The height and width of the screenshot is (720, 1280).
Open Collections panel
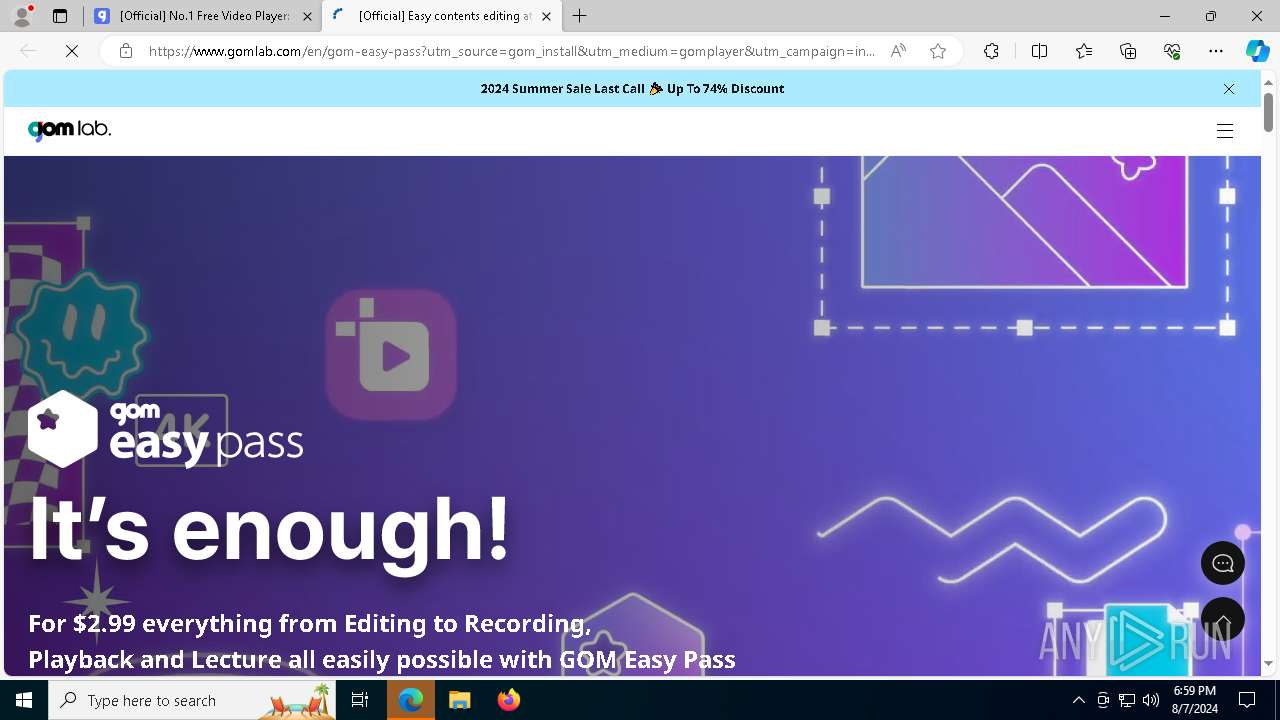pos(1128,51)
